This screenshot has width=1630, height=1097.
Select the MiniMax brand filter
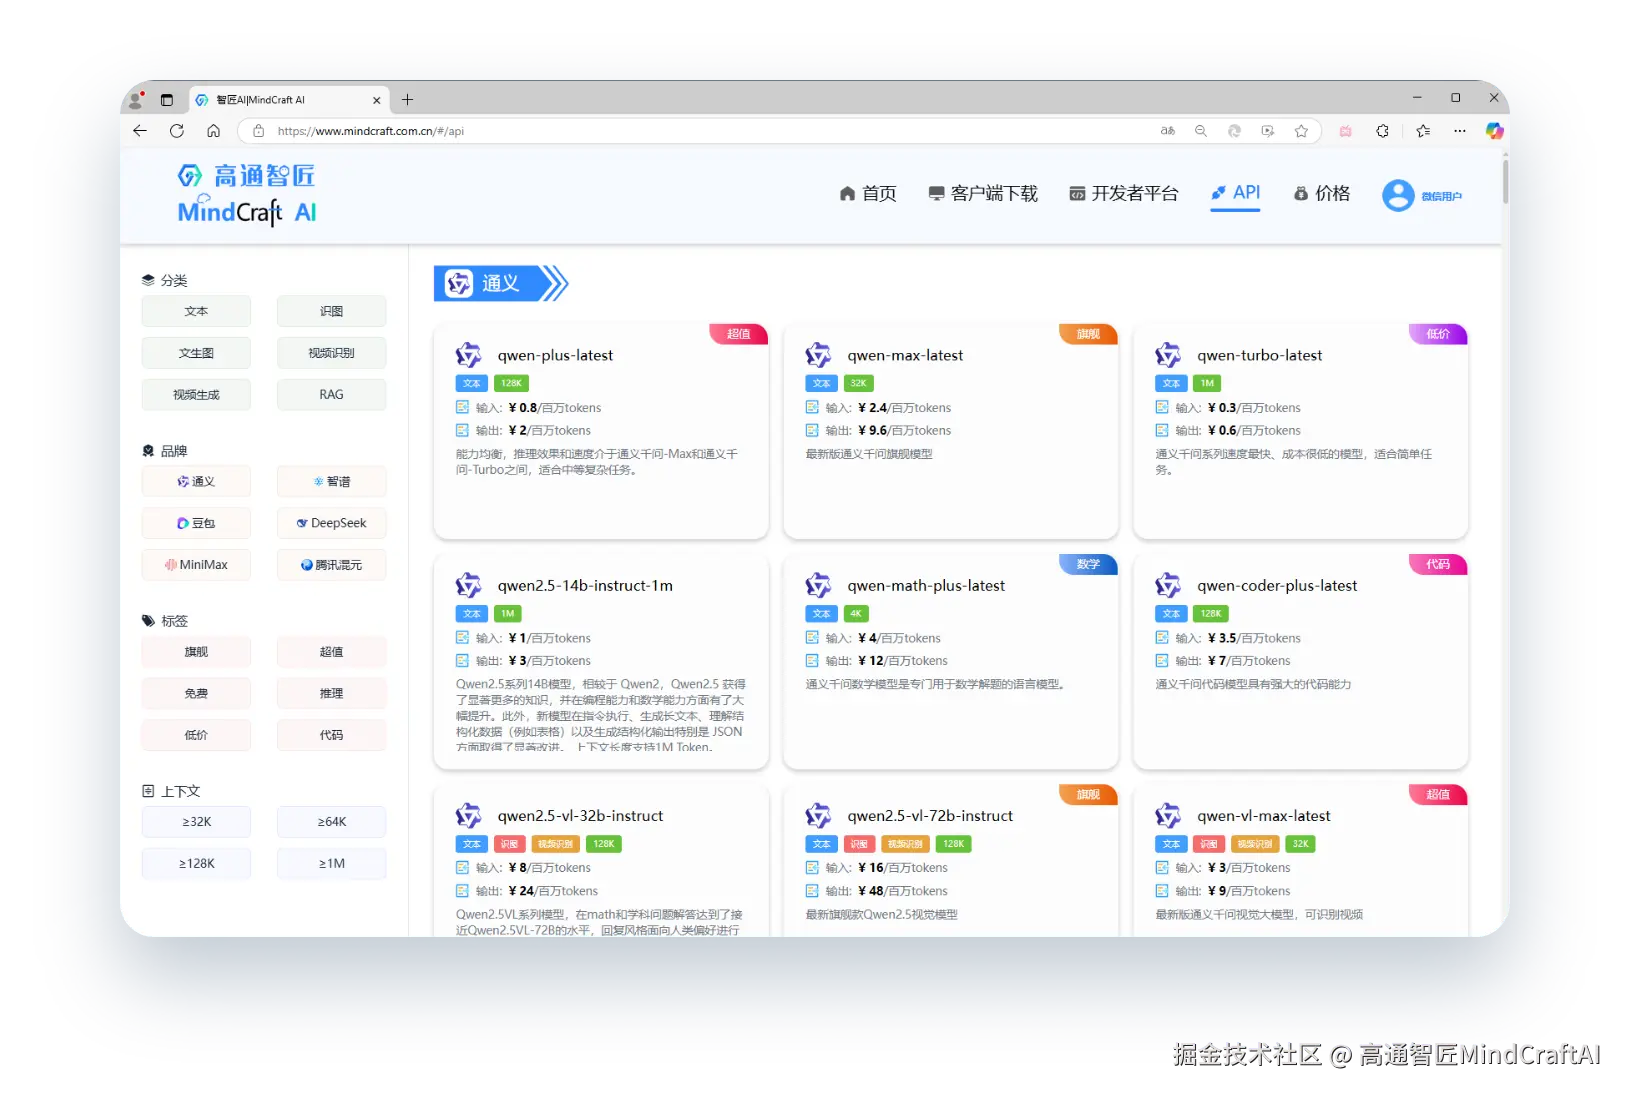(196, 565)
